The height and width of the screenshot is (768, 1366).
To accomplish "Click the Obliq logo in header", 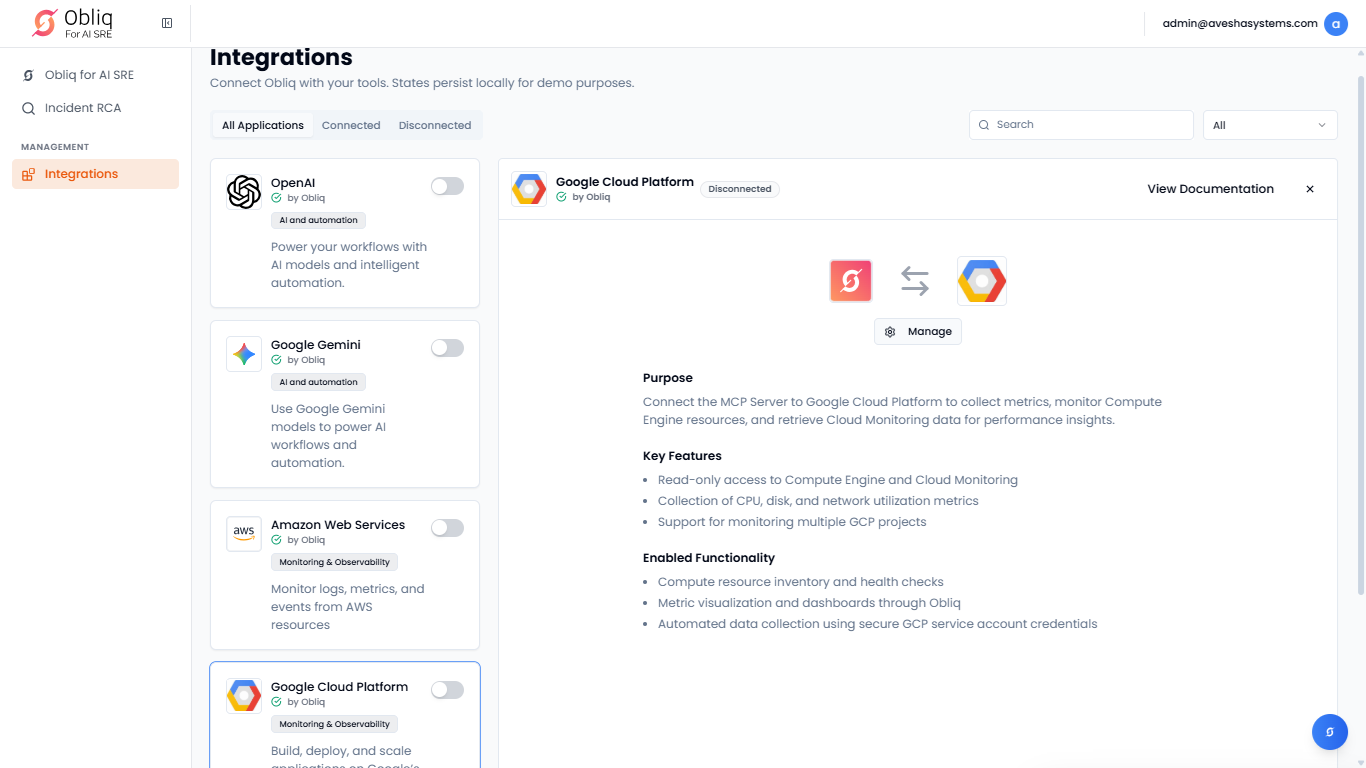I will tap(73, 23).
